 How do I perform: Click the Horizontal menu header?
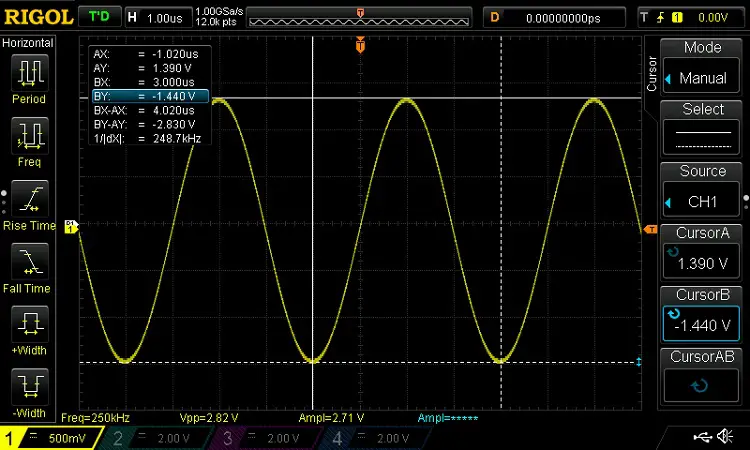pyautogui.click(x=28, y=43)
